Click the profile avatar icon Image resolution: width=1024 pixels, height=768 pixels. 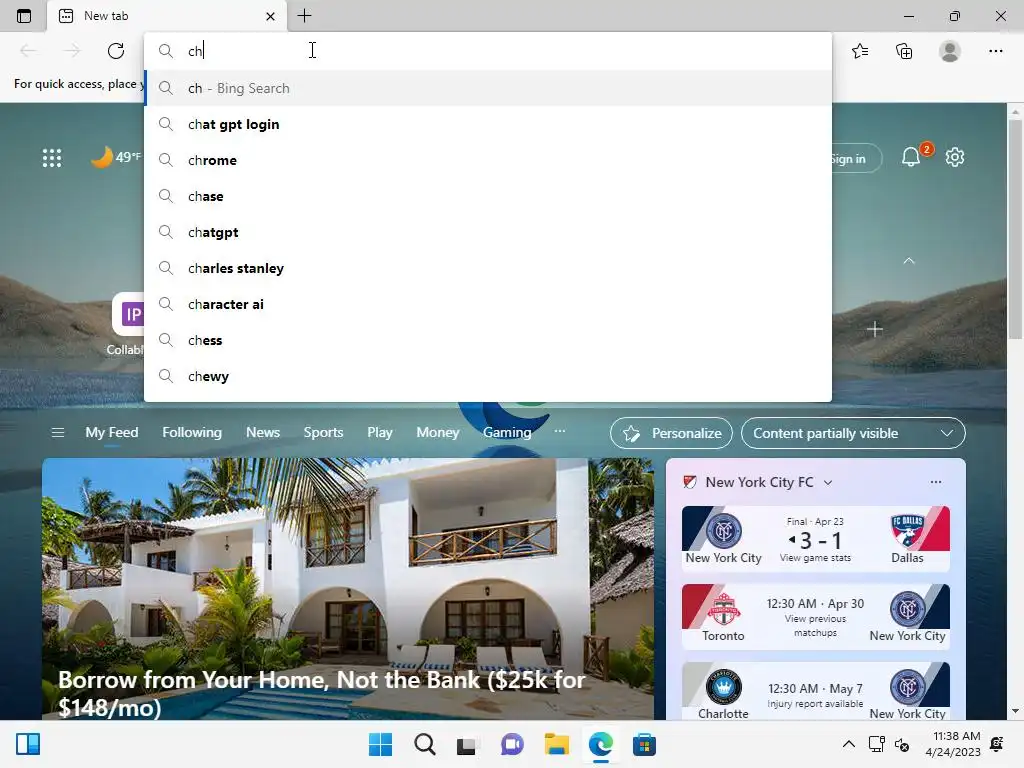tap(950, 51)
